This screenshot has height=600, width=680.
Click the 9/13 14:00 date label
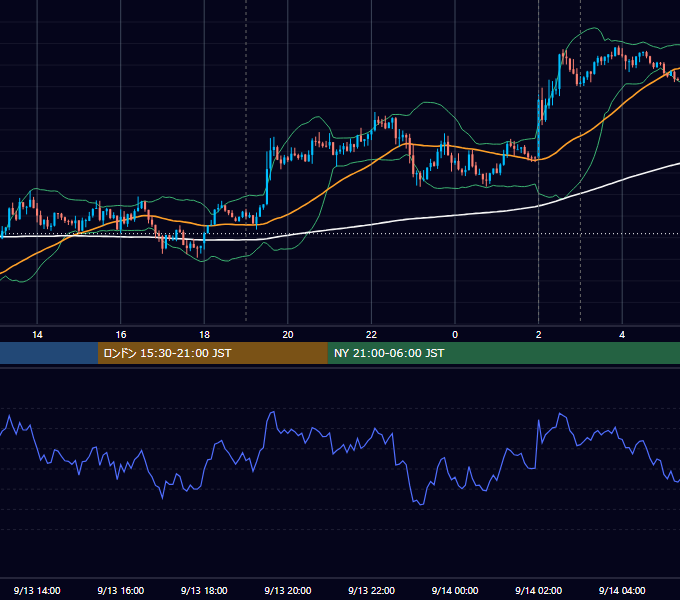[x=37, y=590]
